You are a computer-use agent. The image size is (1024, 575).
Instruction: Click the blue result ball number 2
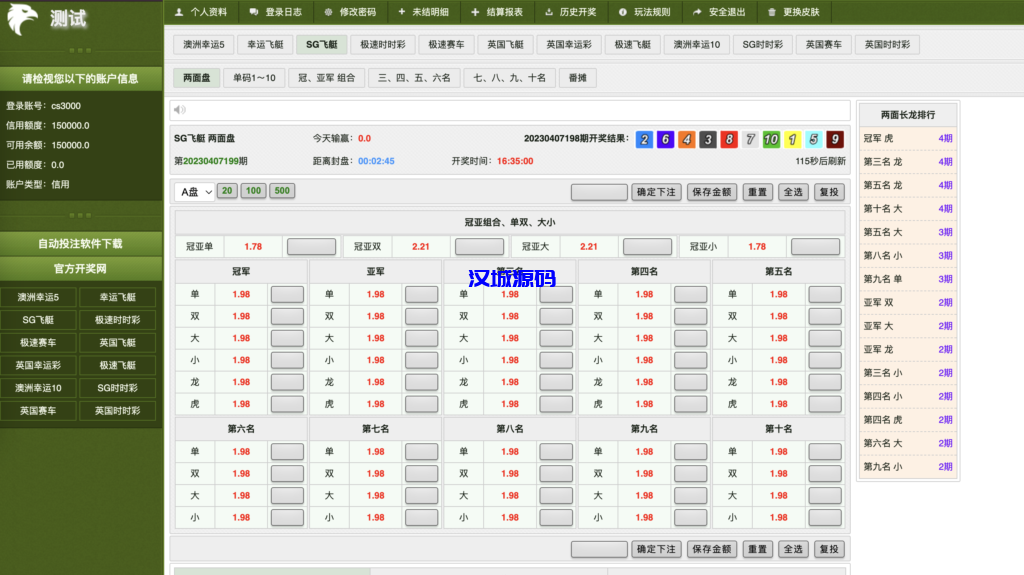[x=645, y=139]
